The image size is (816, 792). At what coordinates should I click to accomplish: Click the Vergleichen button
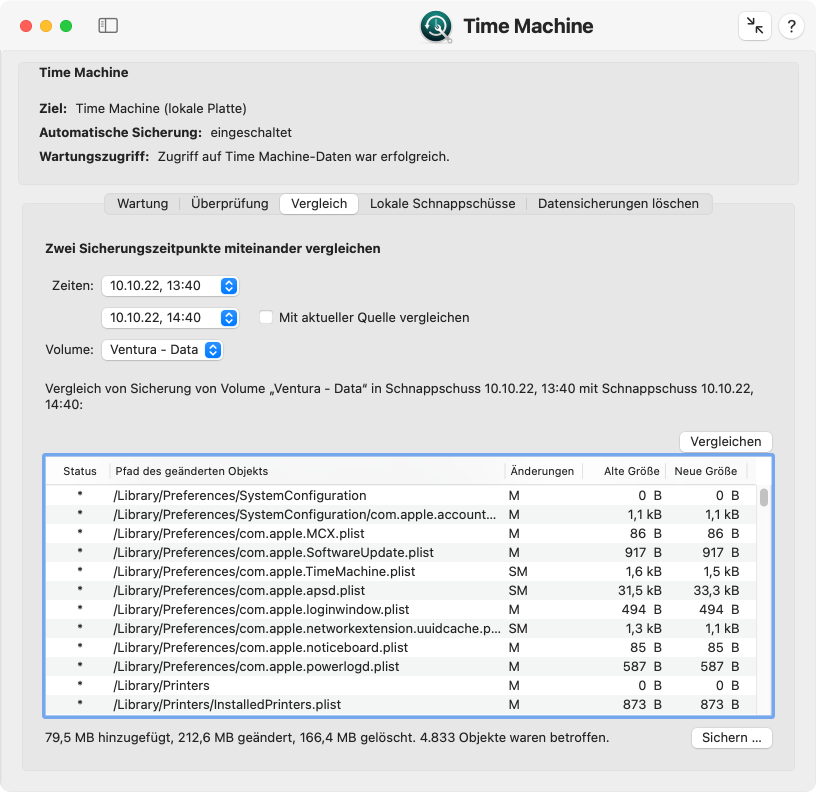pos(725,442)
